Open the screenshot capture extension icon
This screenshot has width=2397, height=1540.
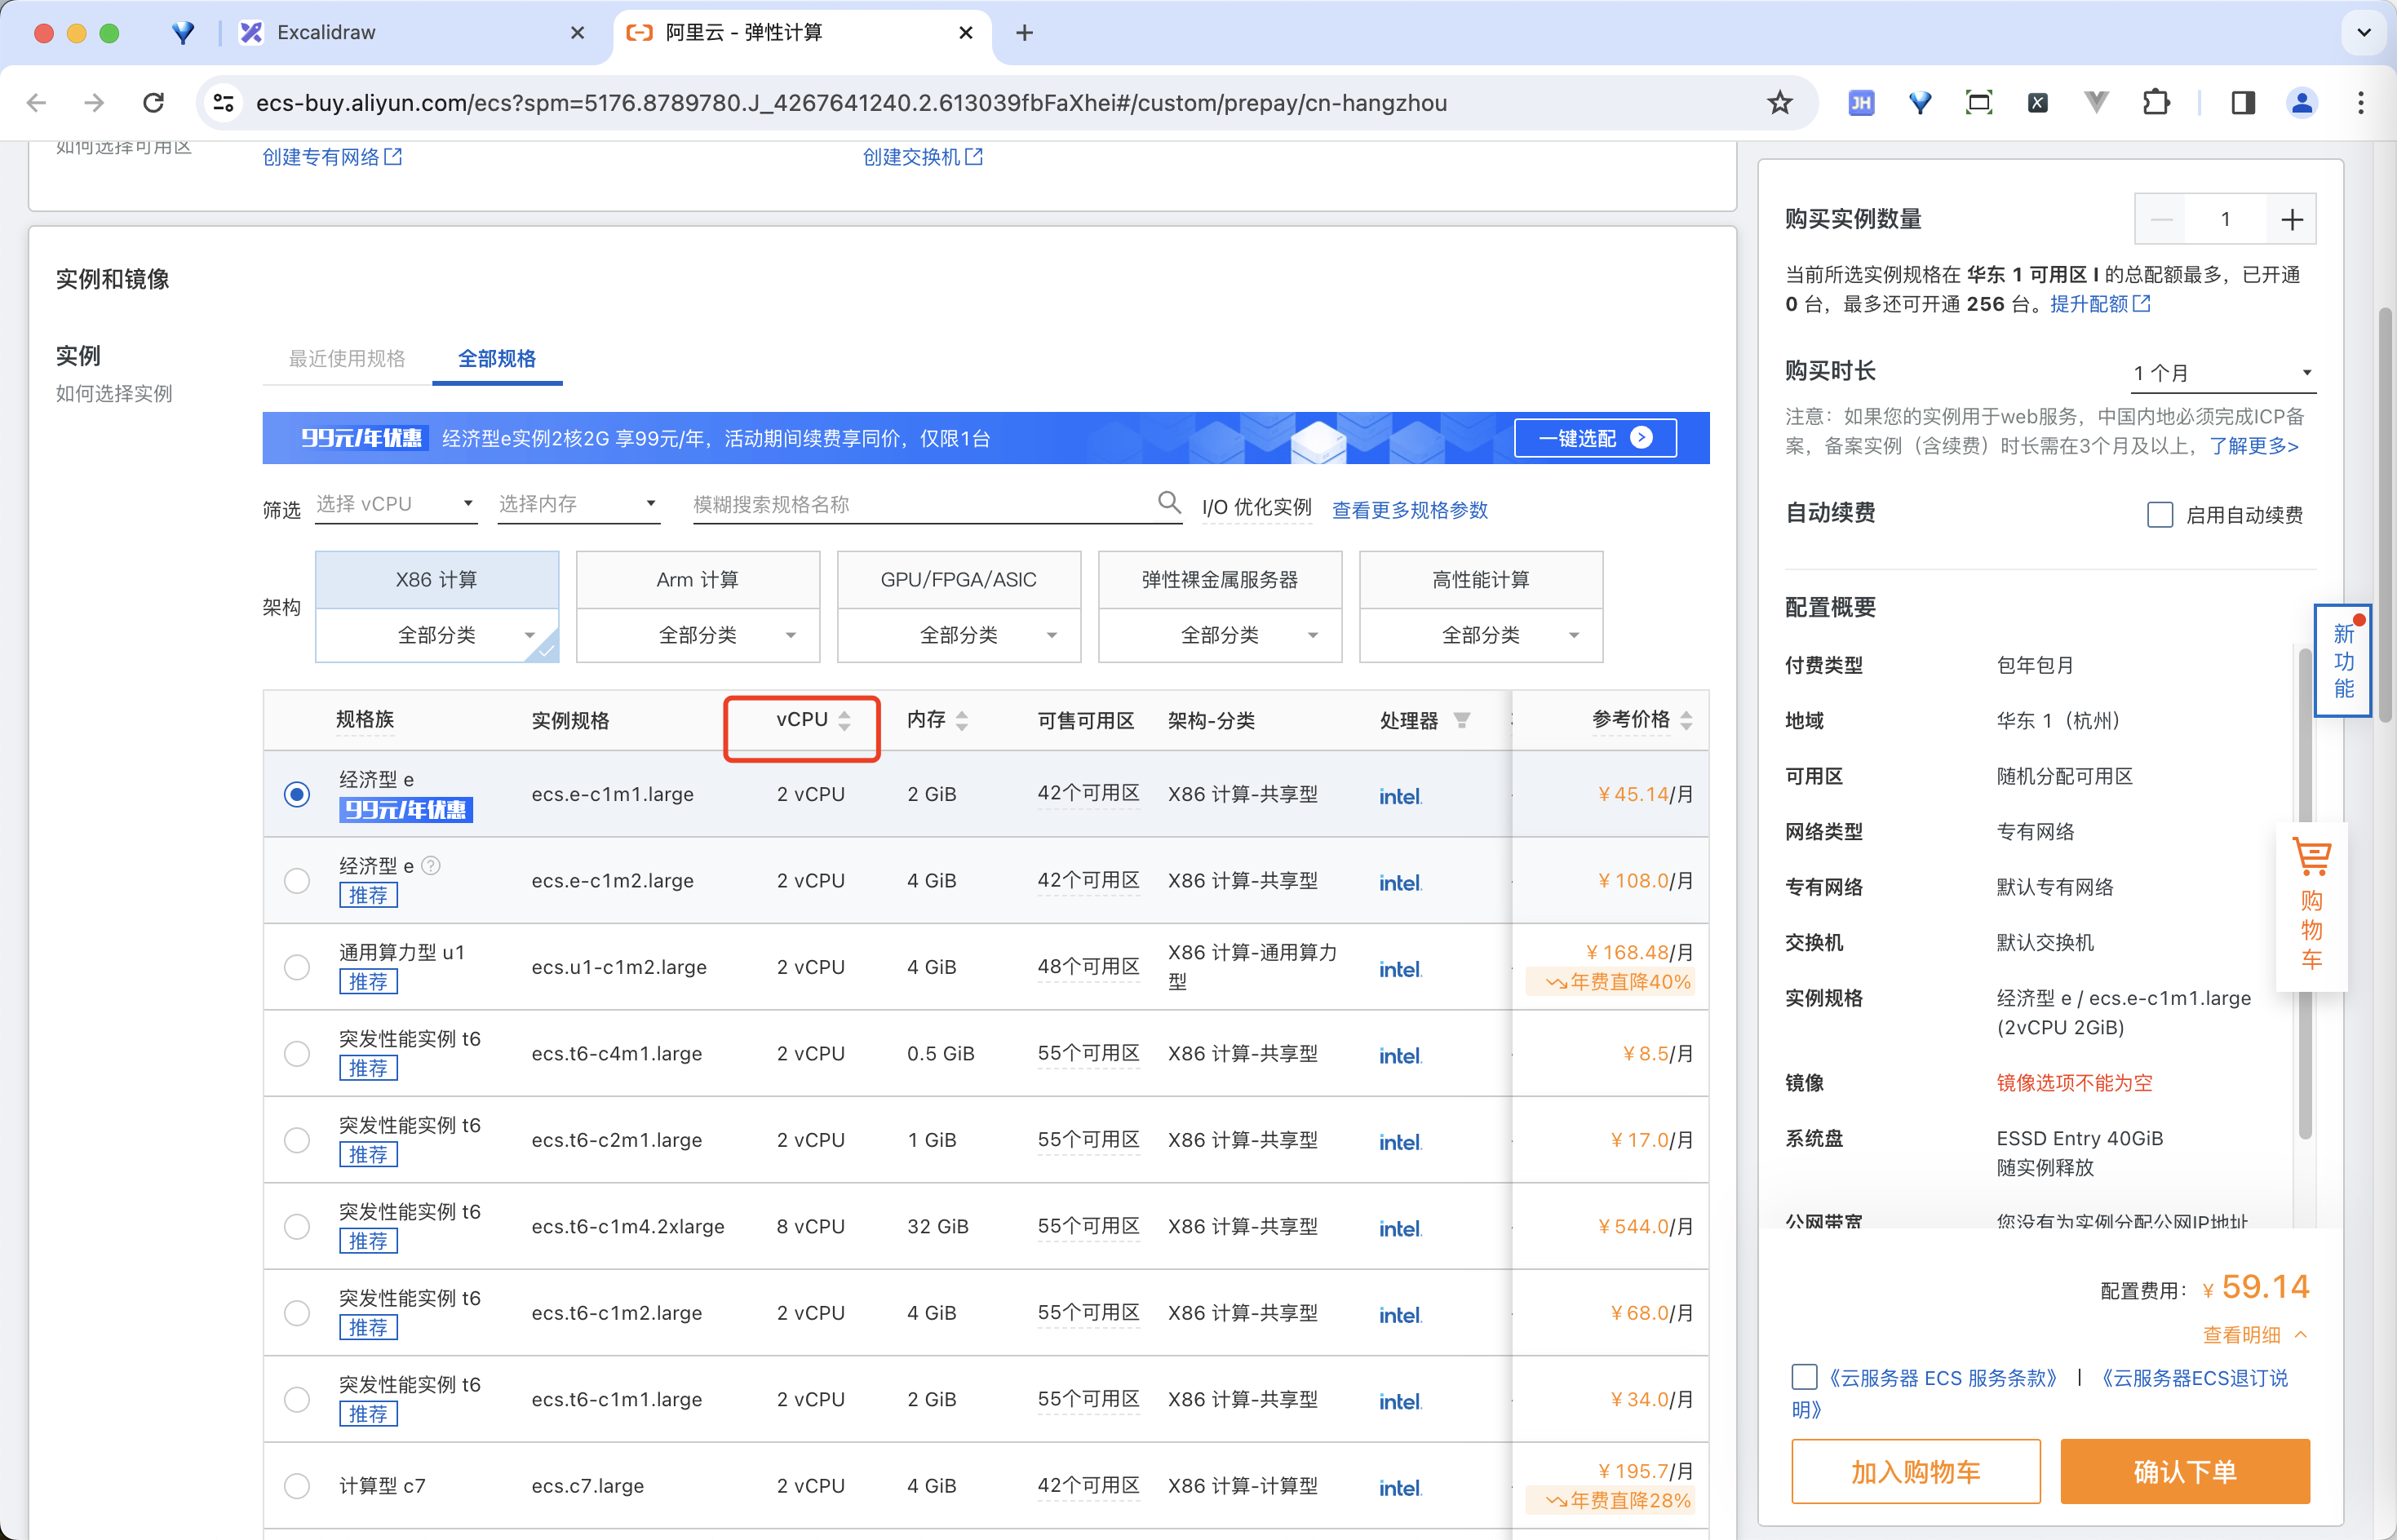point(1979,102)
